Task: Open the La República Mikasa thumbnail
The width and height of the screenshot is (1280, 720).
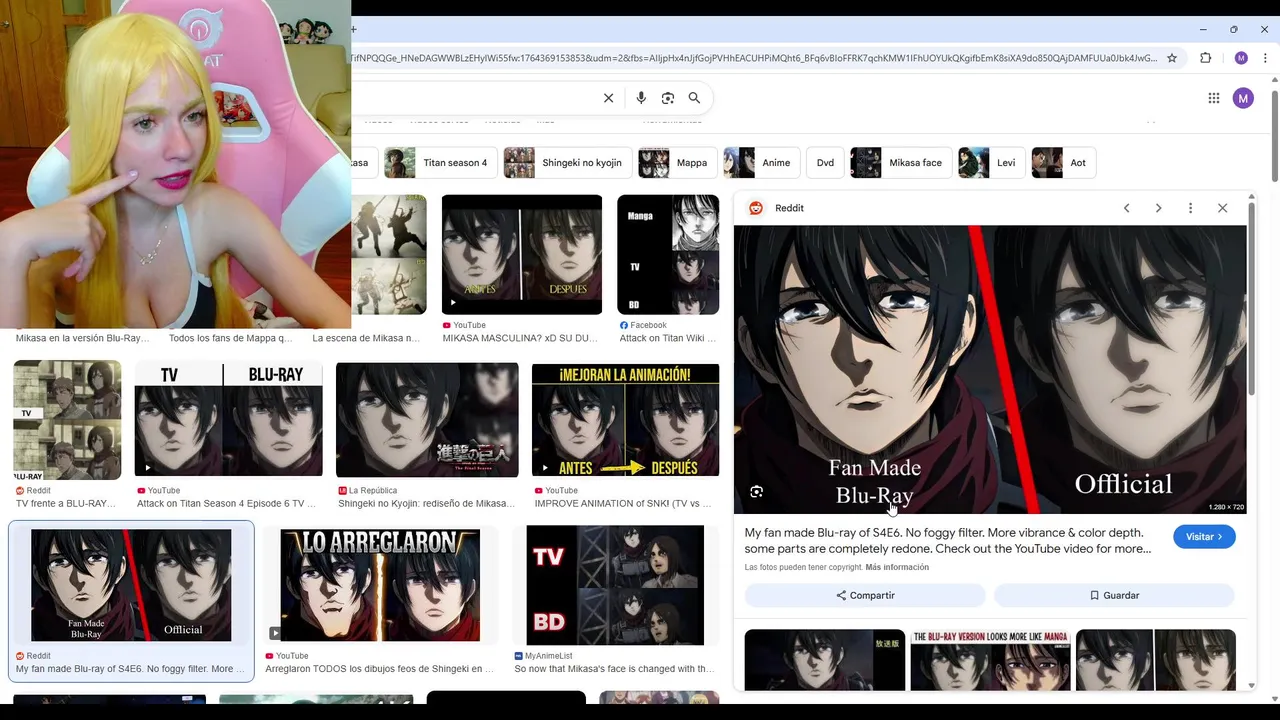Action: [427, 420]
